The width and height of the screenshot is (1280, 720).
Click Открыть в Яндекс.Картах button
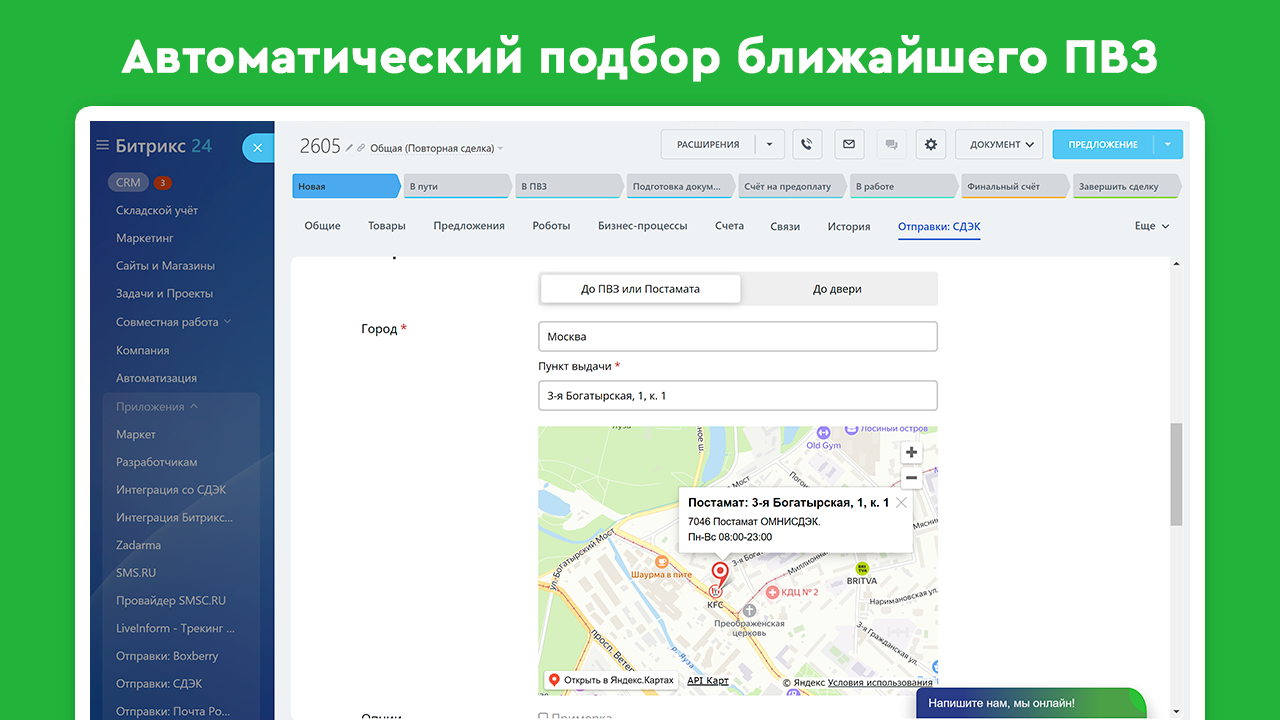coord(609,681)
